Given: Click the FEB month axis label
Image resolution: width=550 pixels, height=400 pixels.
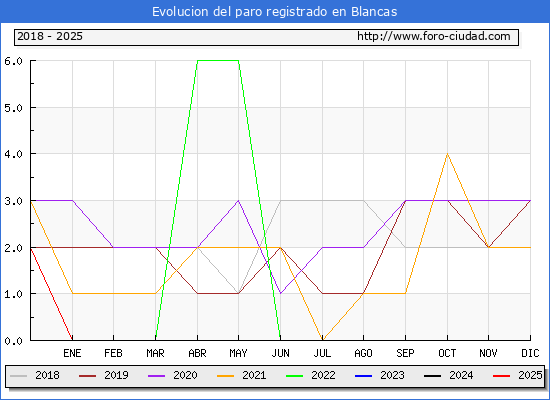Looking at the screenshot, I should click(113, 353).
